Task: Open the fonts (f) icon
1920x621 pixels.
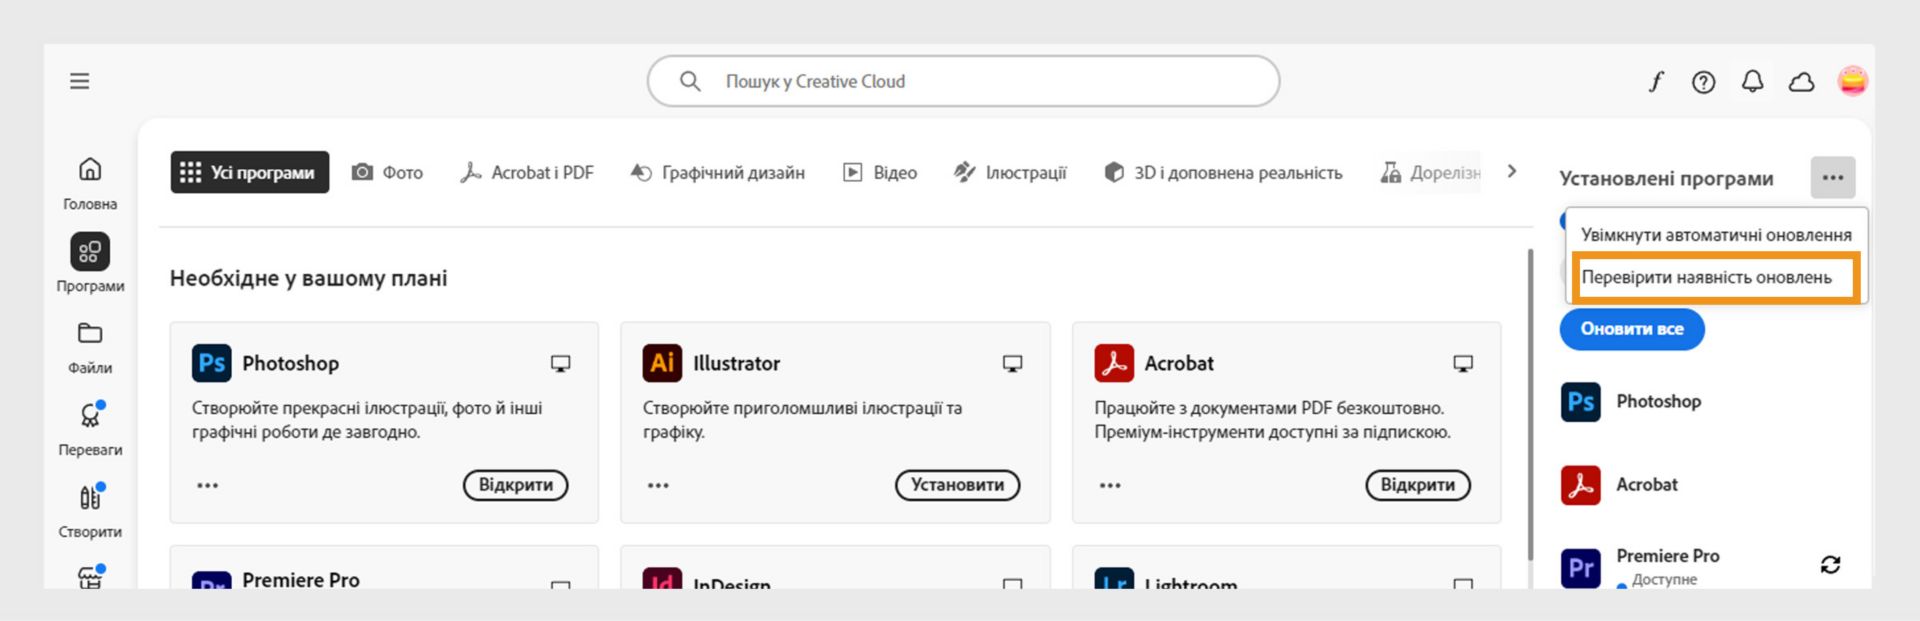Action: coord(1656,82)
